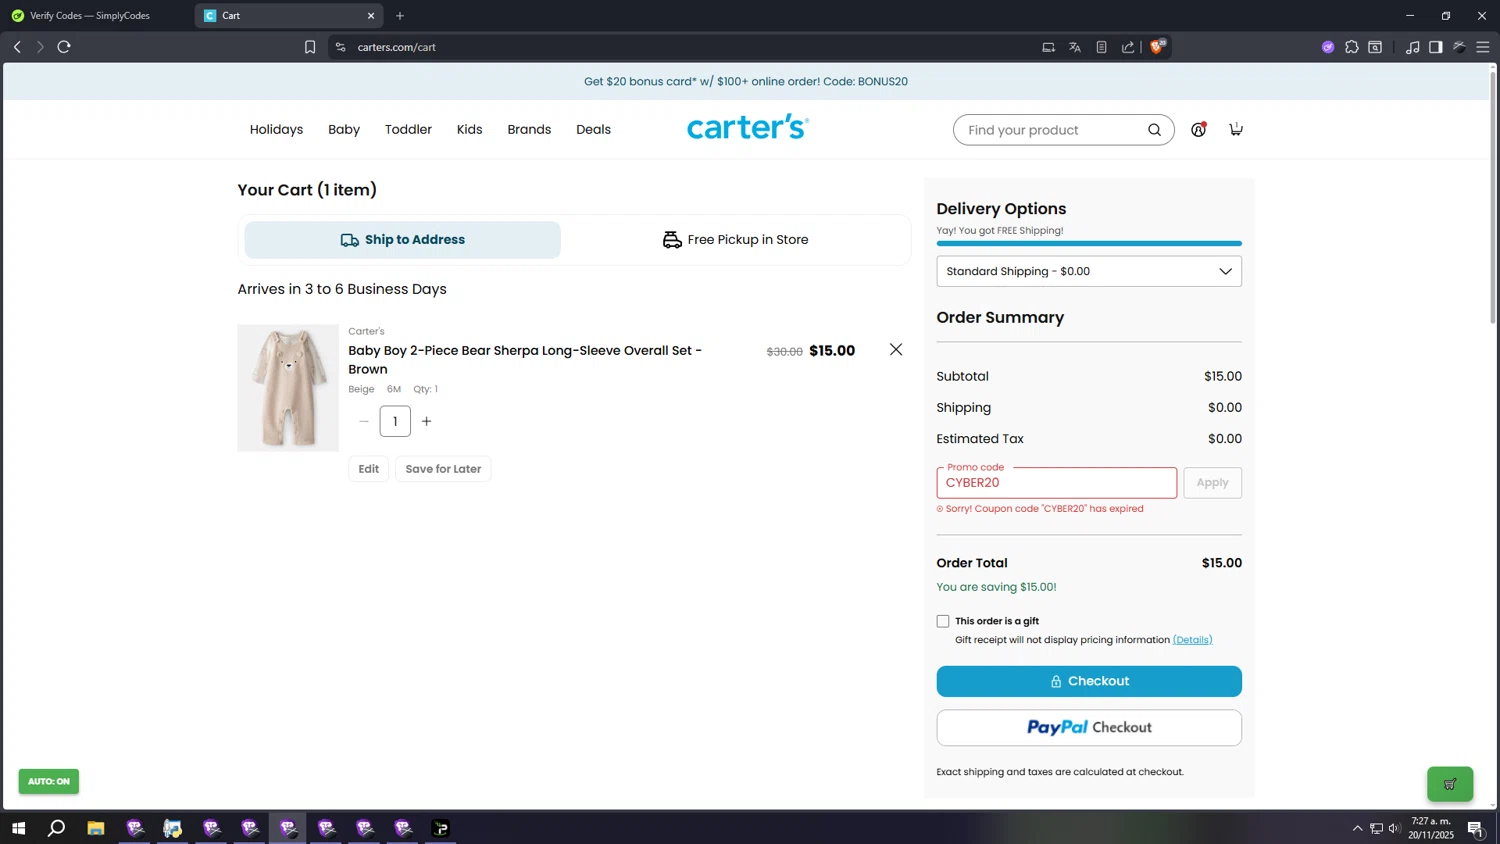The image size is (1500, 844).
Task: Switch to the Verify Codes SimplyCodes tab
Action: 97,16
